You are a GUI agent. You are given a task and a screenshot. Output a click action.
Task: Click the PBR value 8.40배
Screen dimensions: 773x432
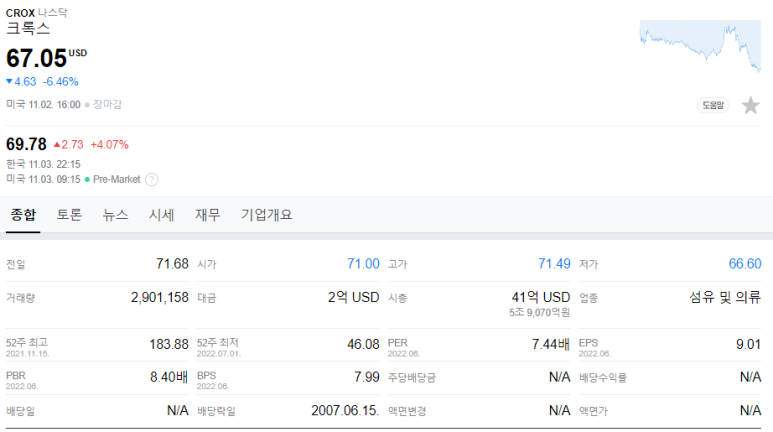click(x=169, y=377)
